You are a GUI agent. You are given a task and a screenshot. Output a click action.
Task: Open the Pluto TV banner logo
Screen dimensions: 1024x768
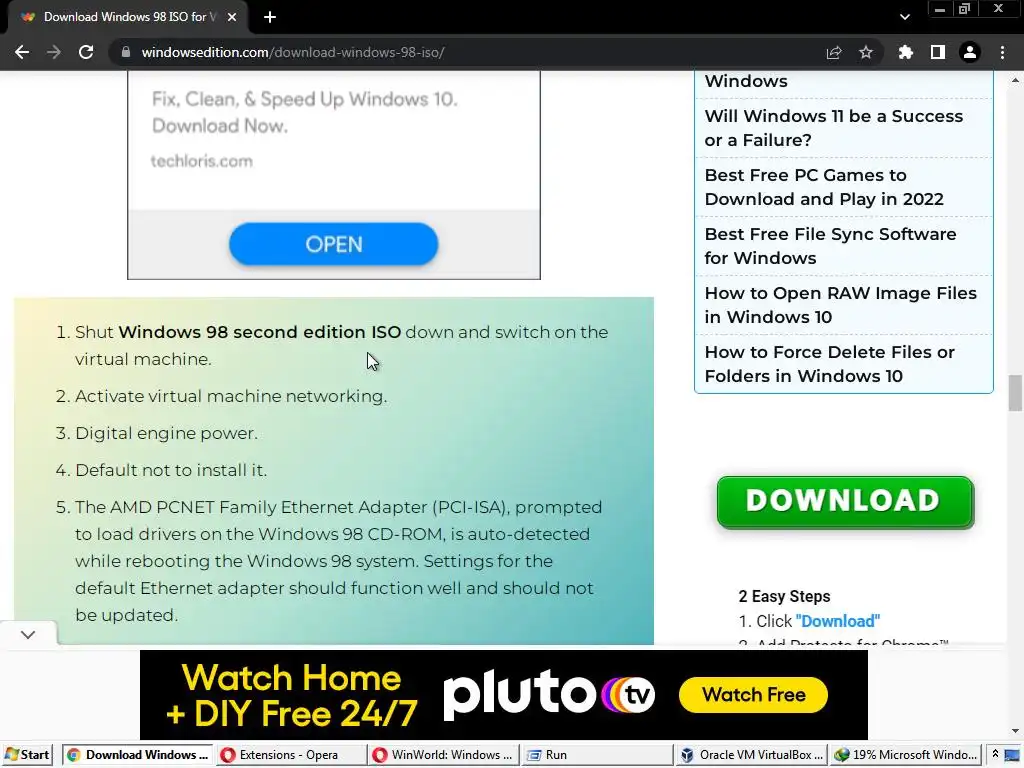[x=549, y=694]
